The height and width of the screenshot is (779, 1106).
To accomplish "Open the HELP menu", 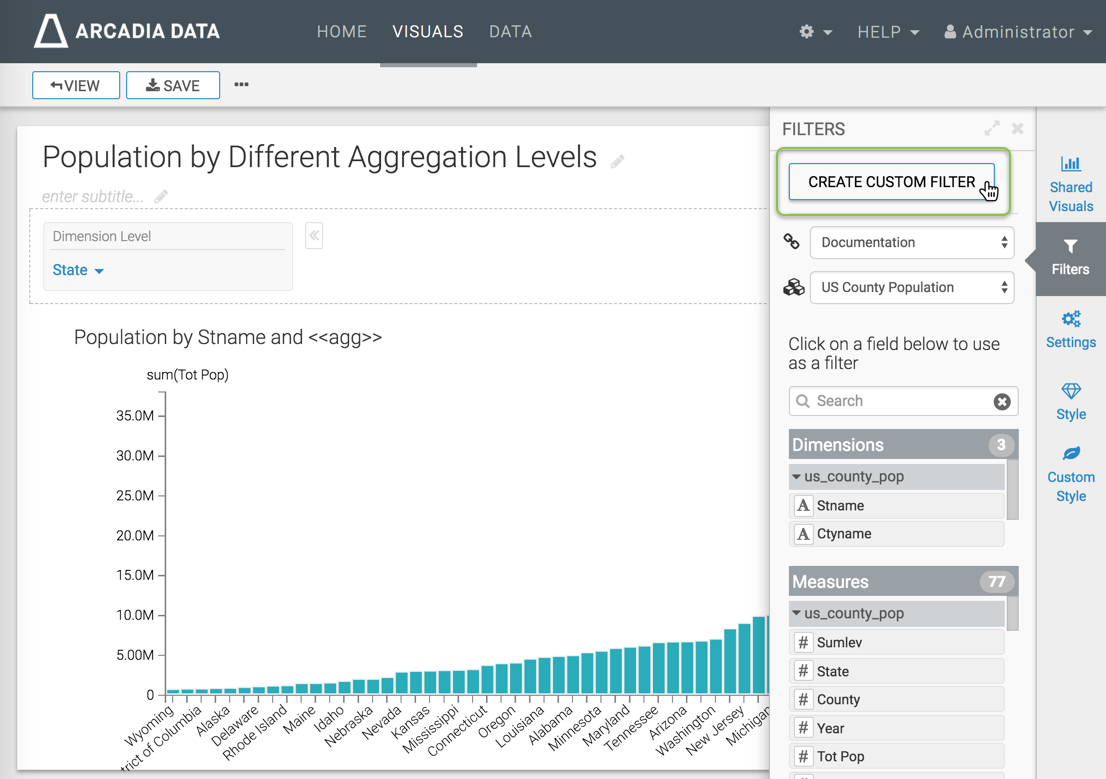I will [x=887, y=32].
